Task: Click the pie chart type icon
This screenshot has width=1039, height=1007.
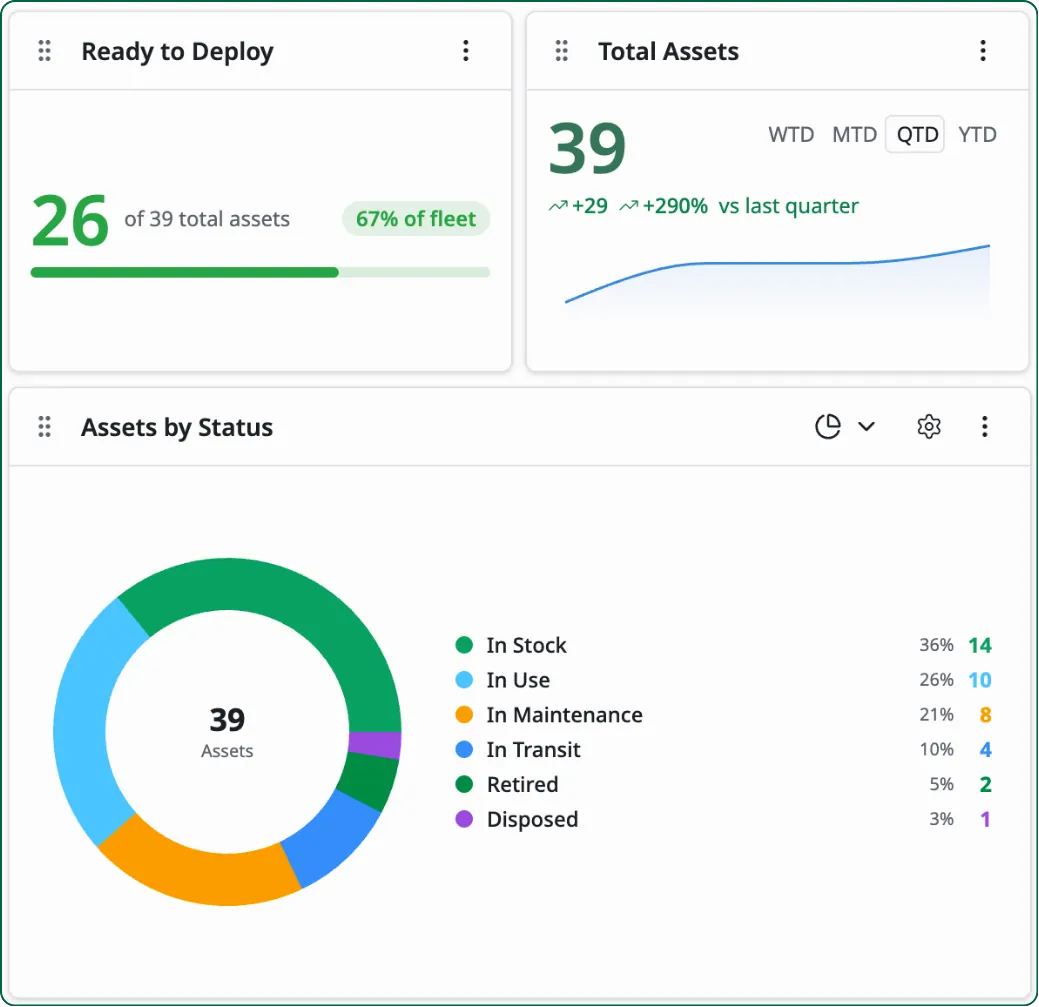Action: (828, 427)
